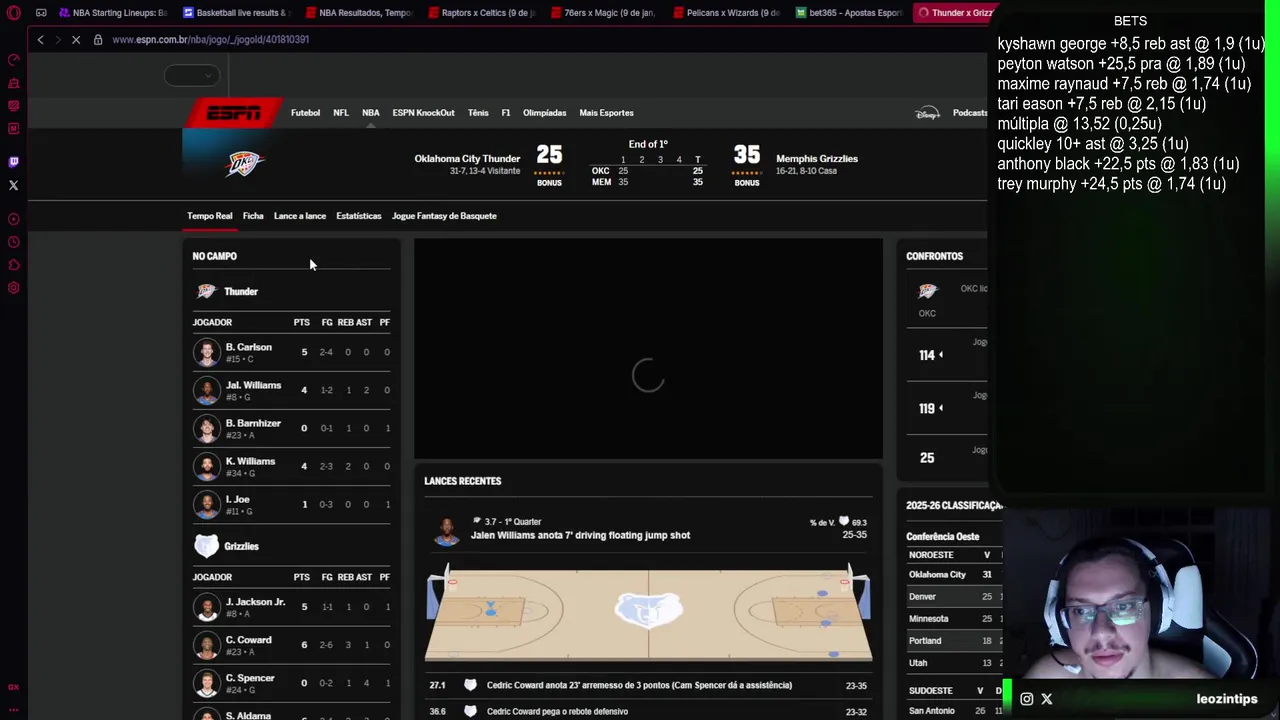Click the Thunder logo in the No Campo panel
Viewport: 1280px width, 720px height.
(206, 291)
